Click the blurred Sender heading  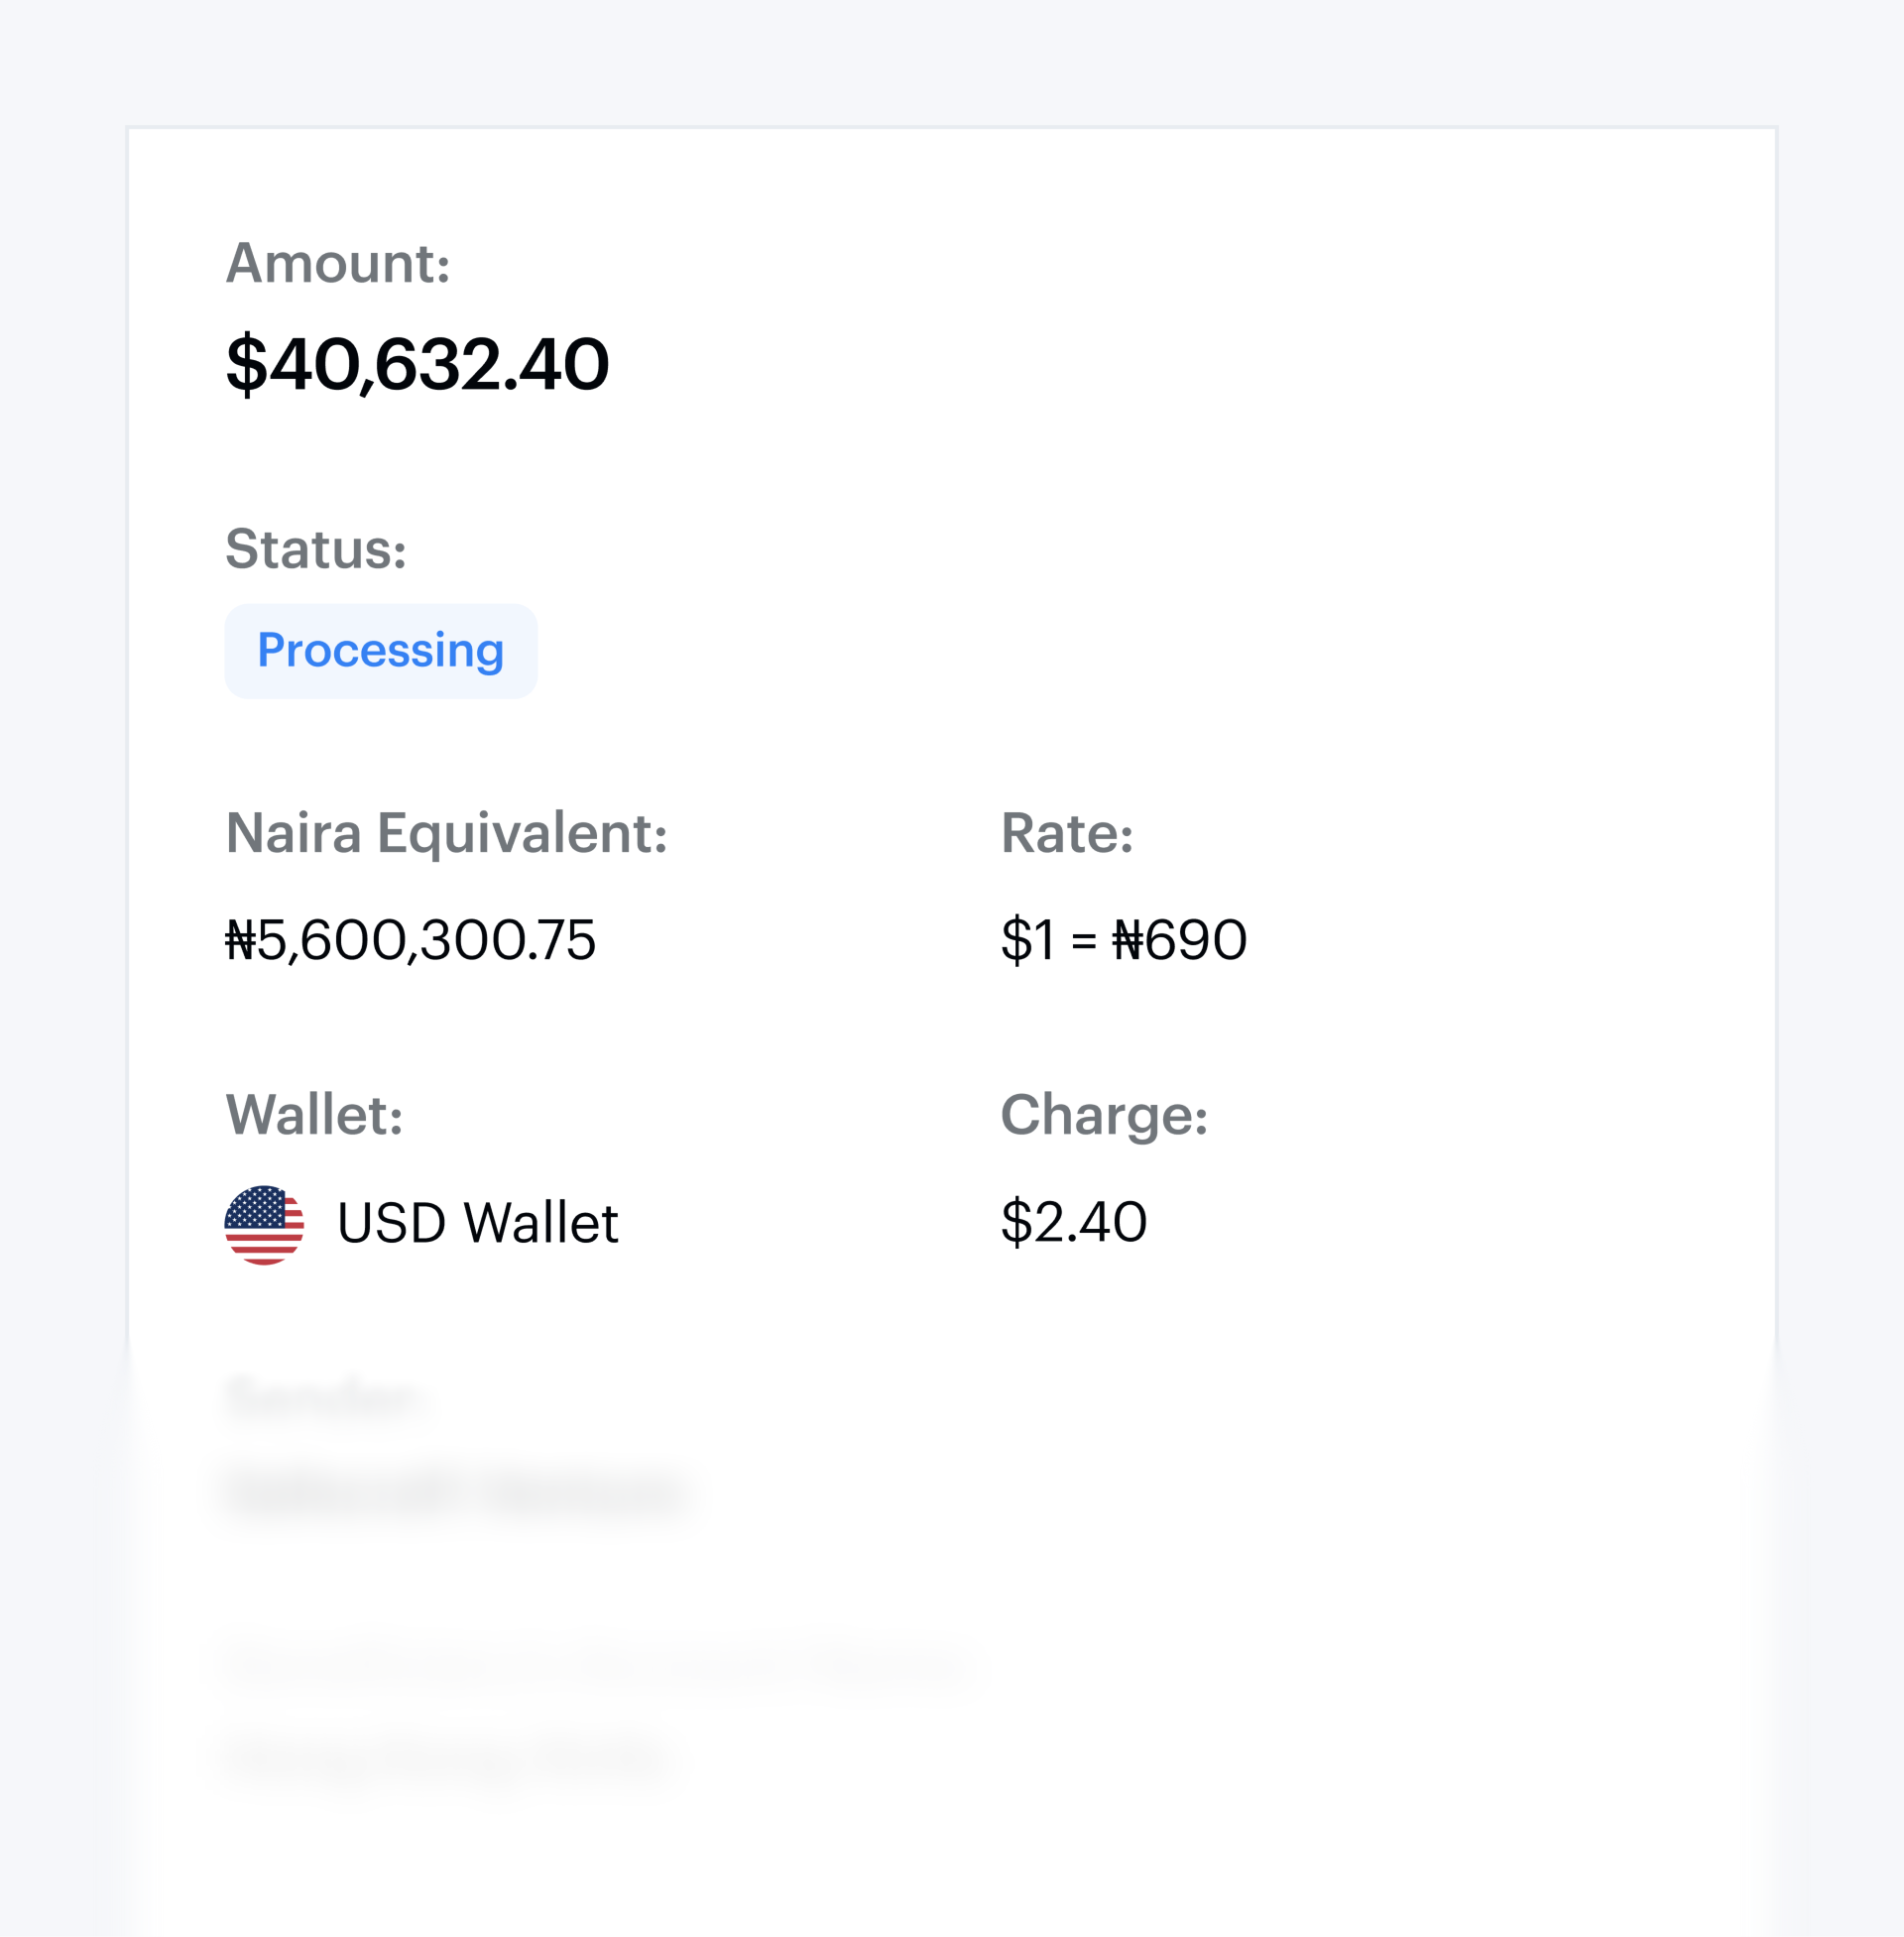[322, 1398]
